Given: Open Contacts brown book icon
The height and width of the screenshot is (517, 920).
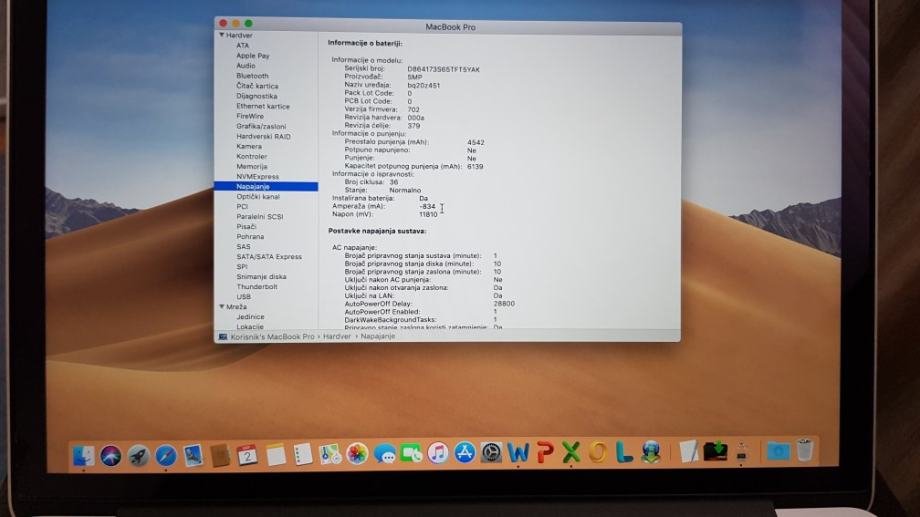Looking at the screenshot, I should tap(220, 455).
